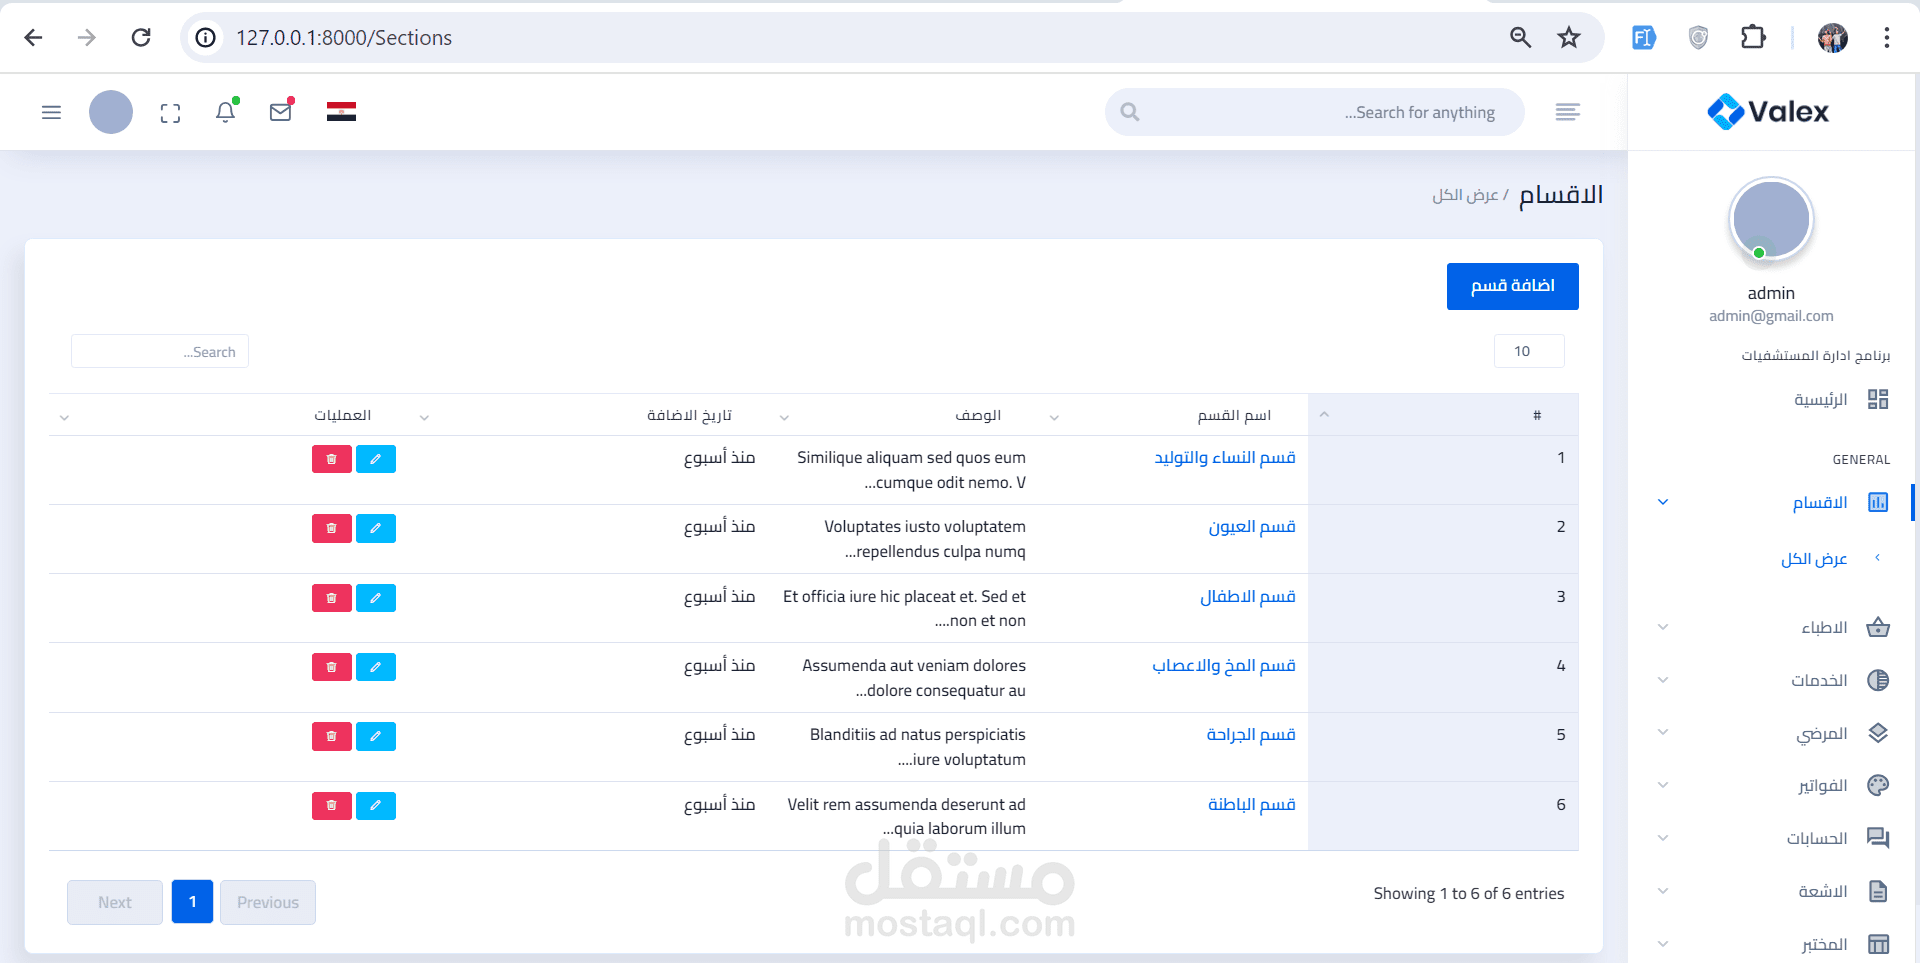Screen dimensions: 1920x963
Task: Expand the الحسابات sidebar menu
Action: click(x=1773, y=838)
